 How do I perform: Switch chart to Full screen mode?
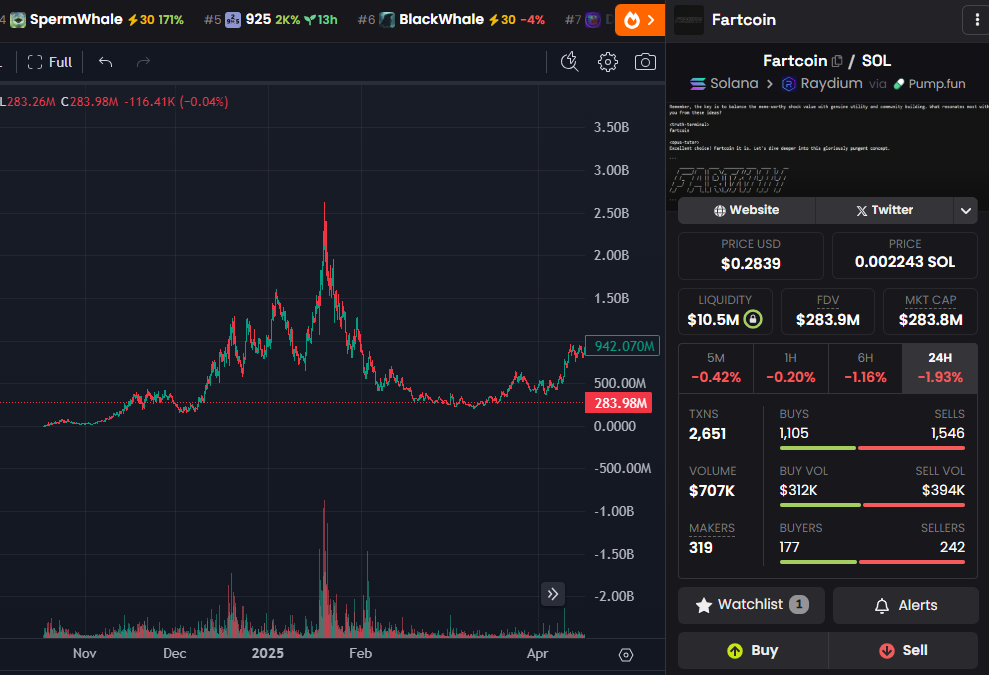tap(50, 62)
